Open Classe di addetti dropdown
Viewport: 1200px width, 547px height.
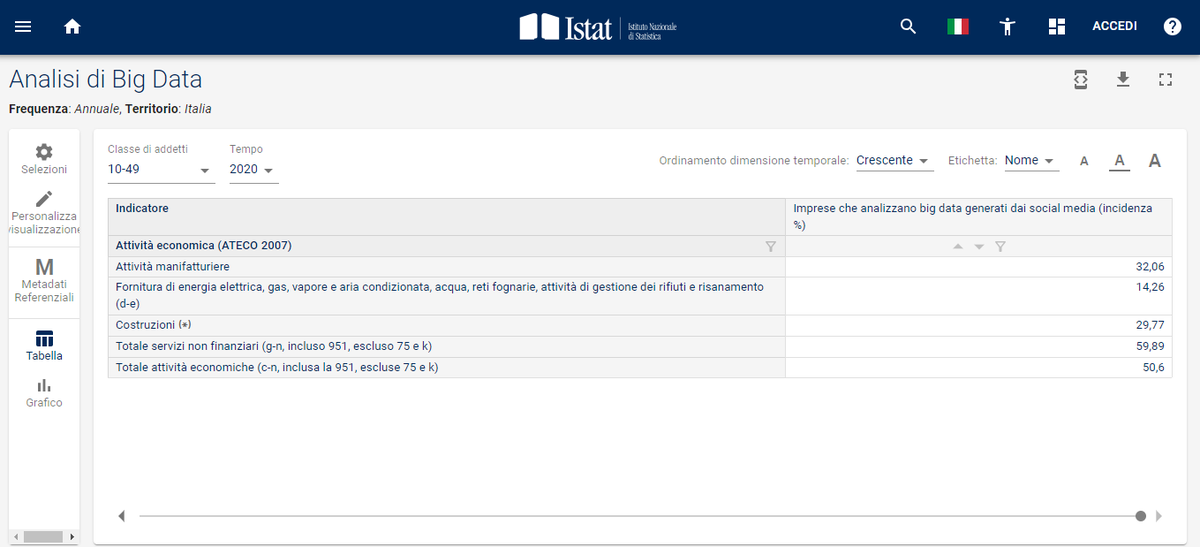(161, 170)
